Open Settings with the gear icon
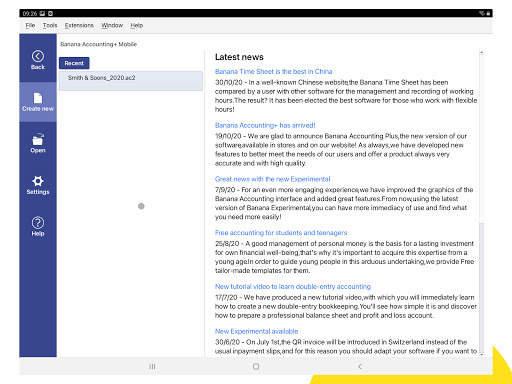This screenshot has width=512, height=384. (x=38, y=181)
